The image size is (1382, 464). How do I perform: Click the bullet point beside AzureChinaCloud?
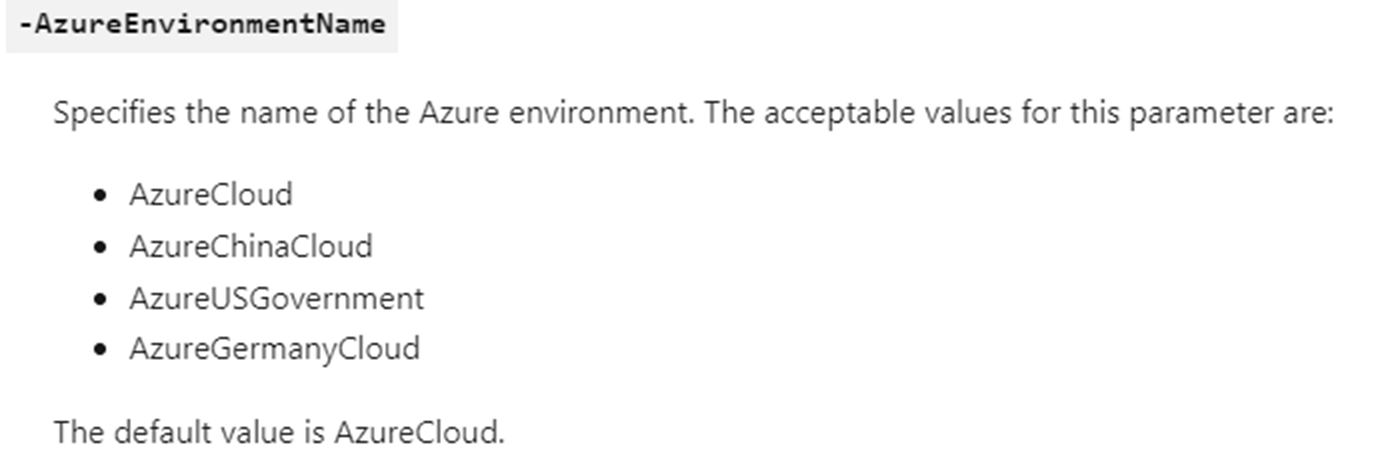(x=99, y=247)
